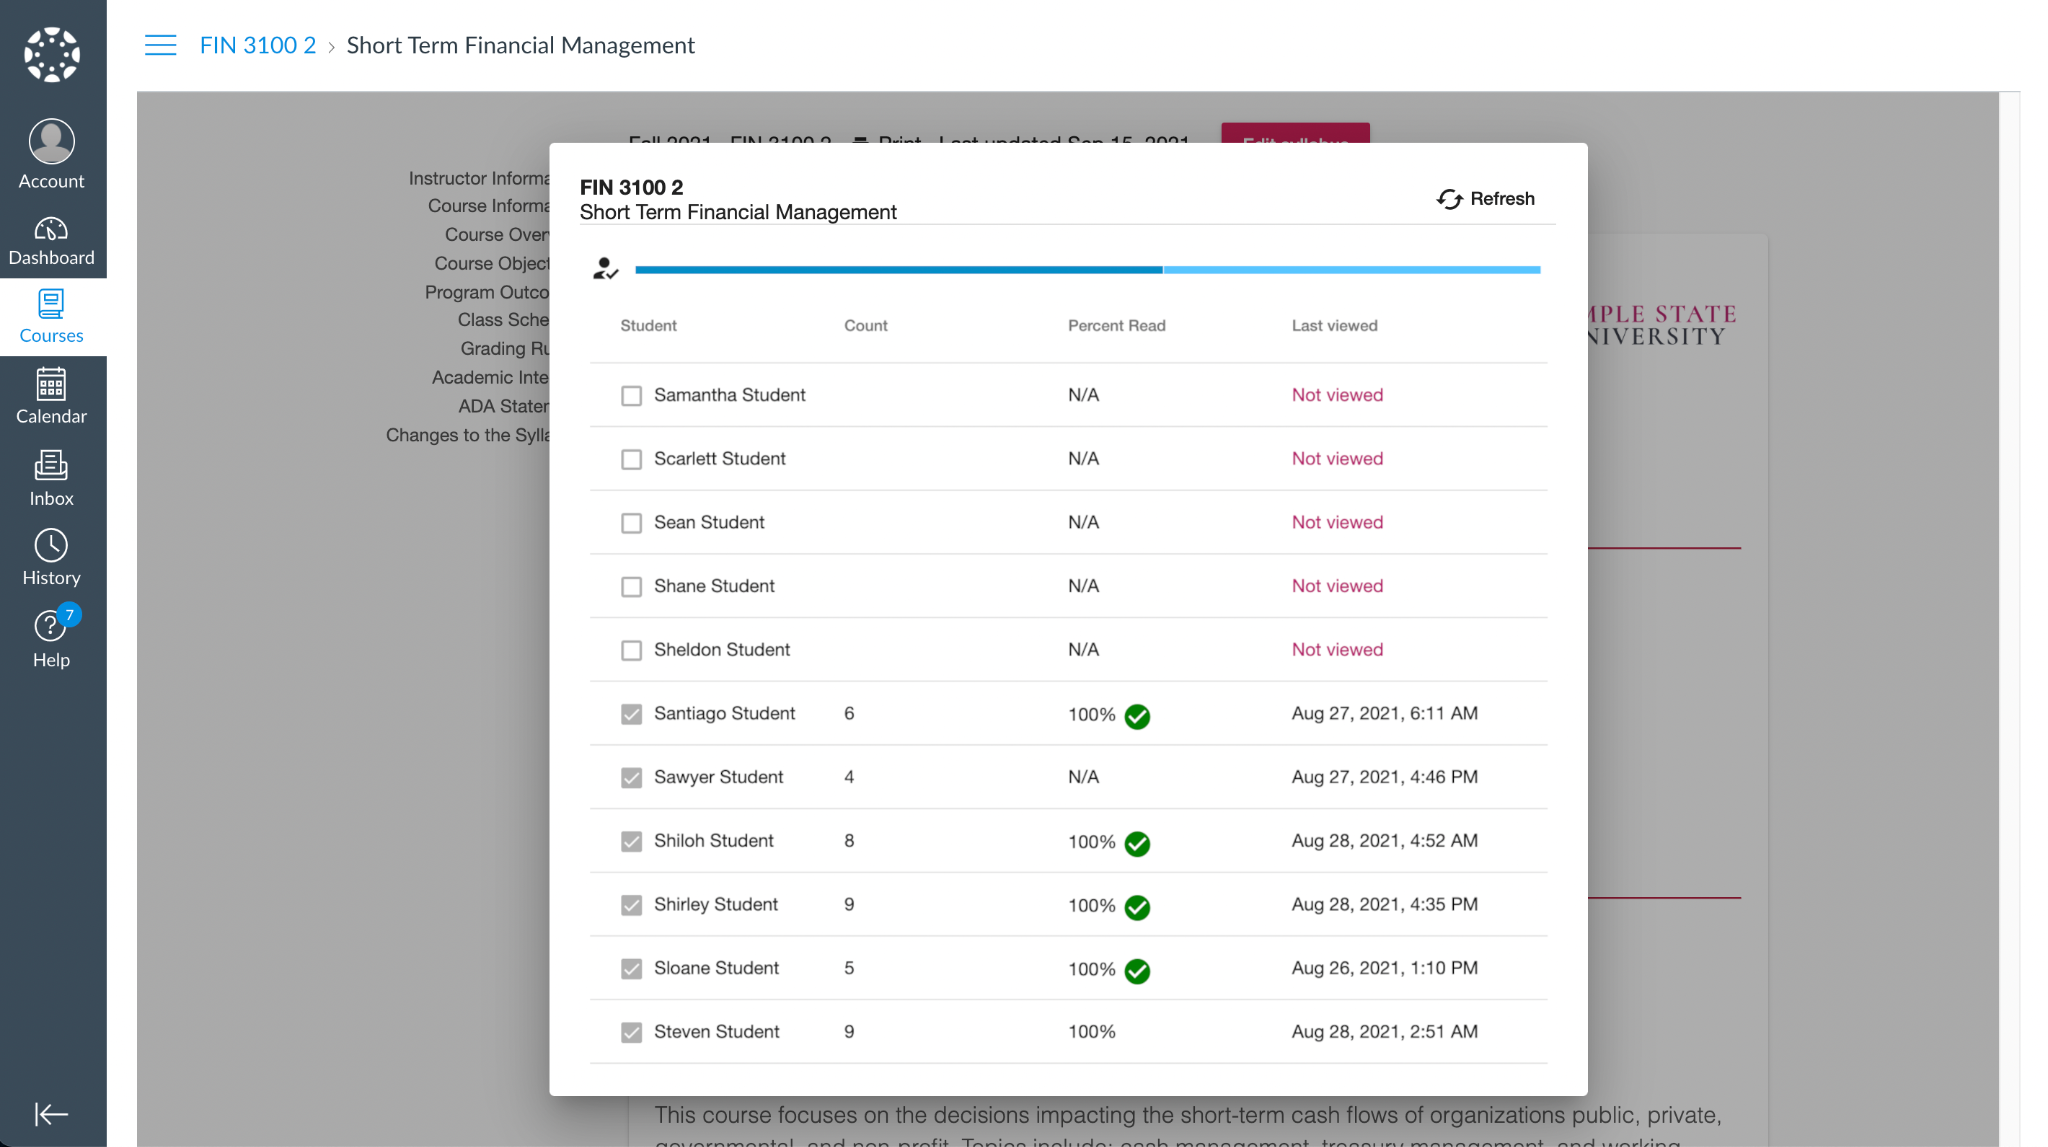
Task: Check the Samantha Student checkbox
Action: [x=631, y=396]
